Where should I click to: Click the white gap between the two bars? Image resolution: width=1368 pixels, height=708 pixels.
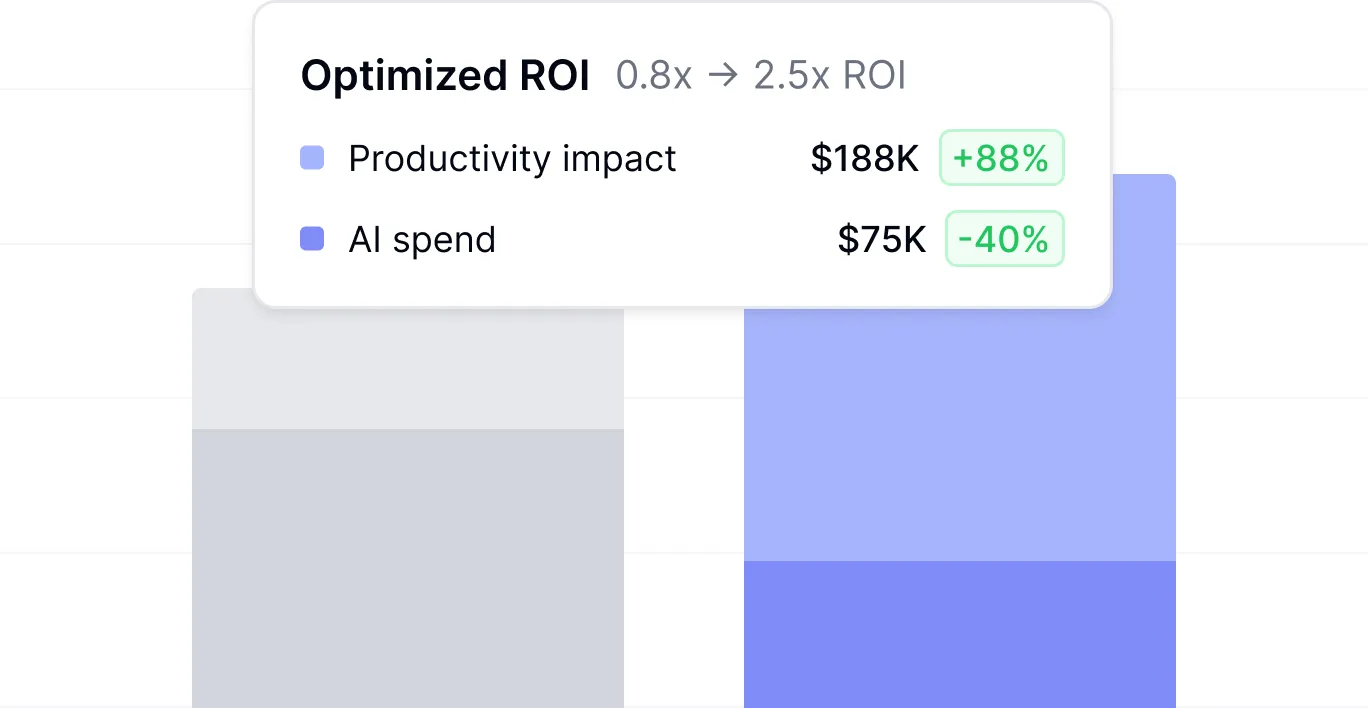click(x=684, y=500)
